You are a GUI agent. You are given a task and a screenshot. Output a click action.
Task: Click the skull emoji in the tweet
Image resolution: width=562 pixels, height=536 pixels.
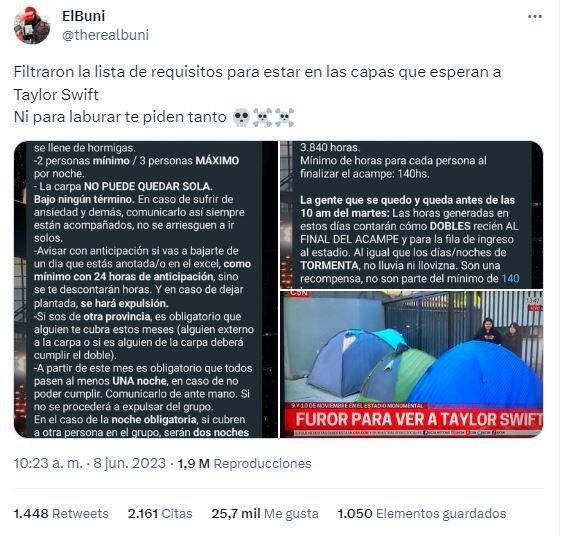click(241, 117)
